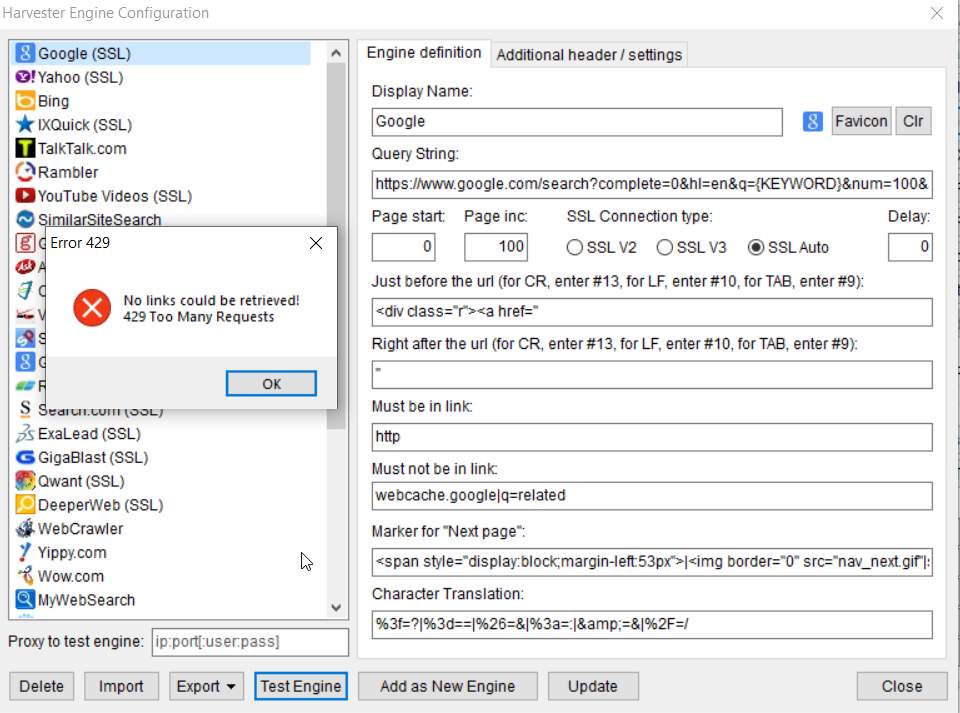960x713 pixels.
Task: Focus the Delay field
Action: point(910,247)
